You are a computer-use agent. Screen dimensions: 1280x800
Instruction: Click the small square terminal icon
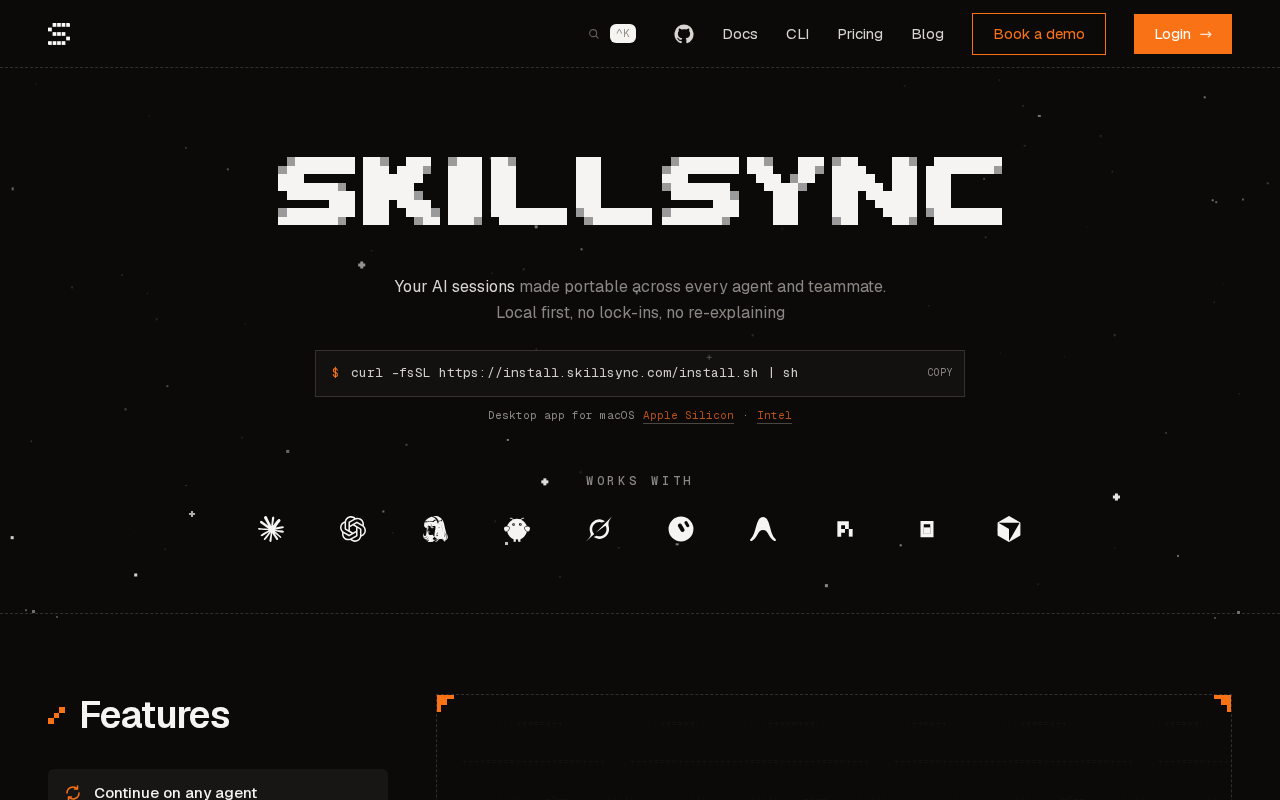(927, 529)
